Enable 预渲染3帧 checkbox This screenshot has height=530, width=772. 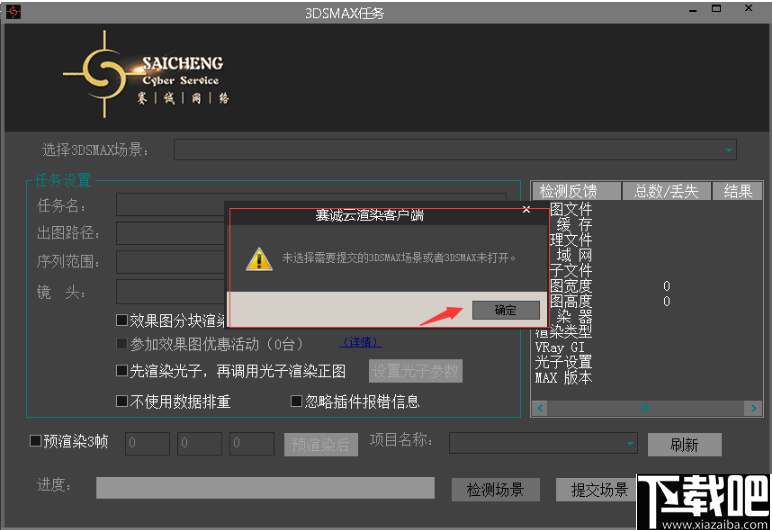pyautogui.click(x=35, y=441)
